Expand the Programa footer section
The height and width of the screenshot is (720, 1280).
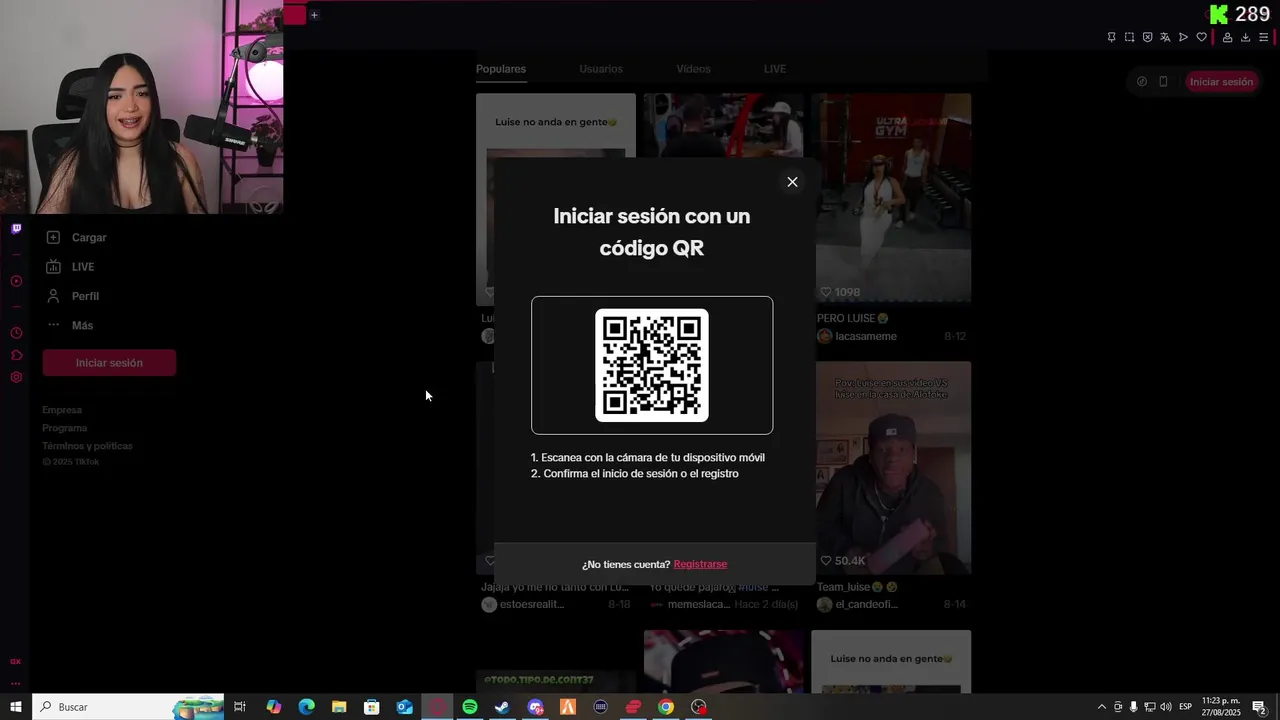64,428
